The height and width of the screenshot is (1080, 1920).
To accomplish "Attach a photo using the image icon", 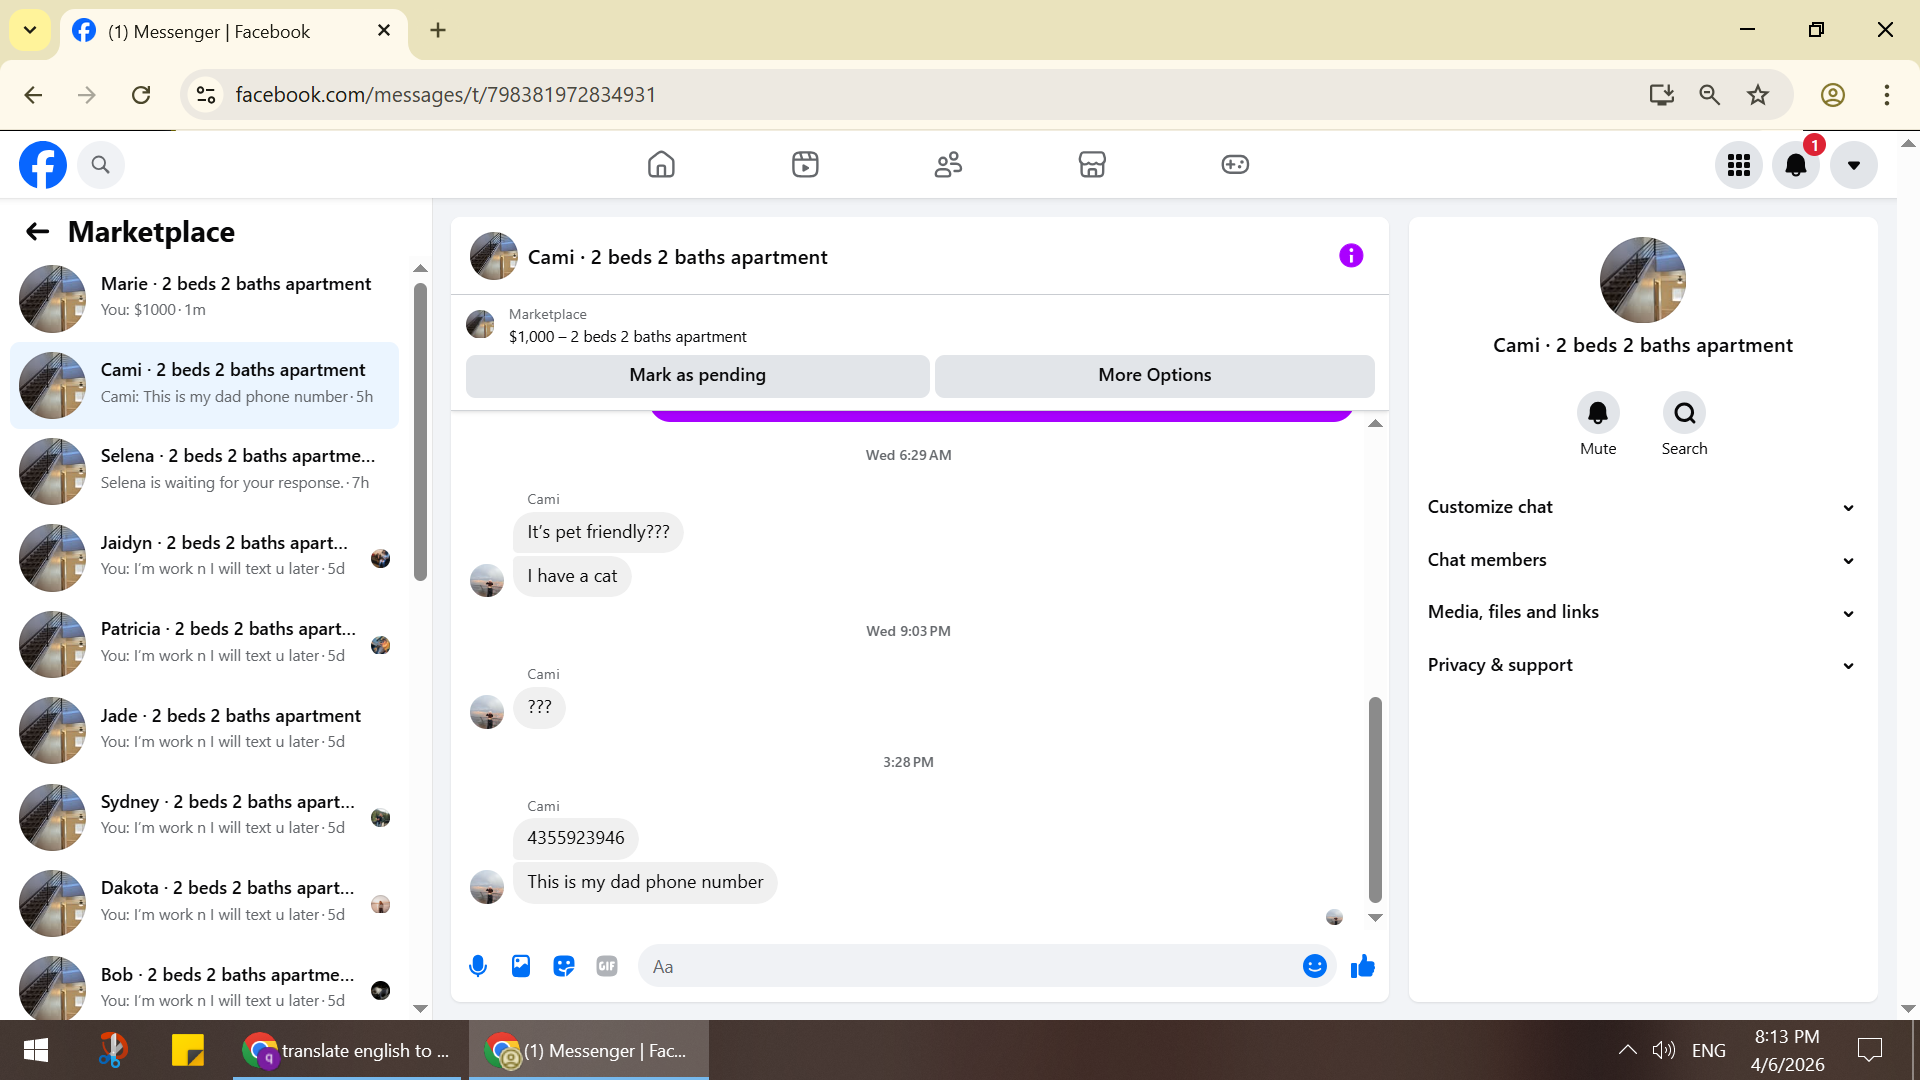I will [521, 966].
